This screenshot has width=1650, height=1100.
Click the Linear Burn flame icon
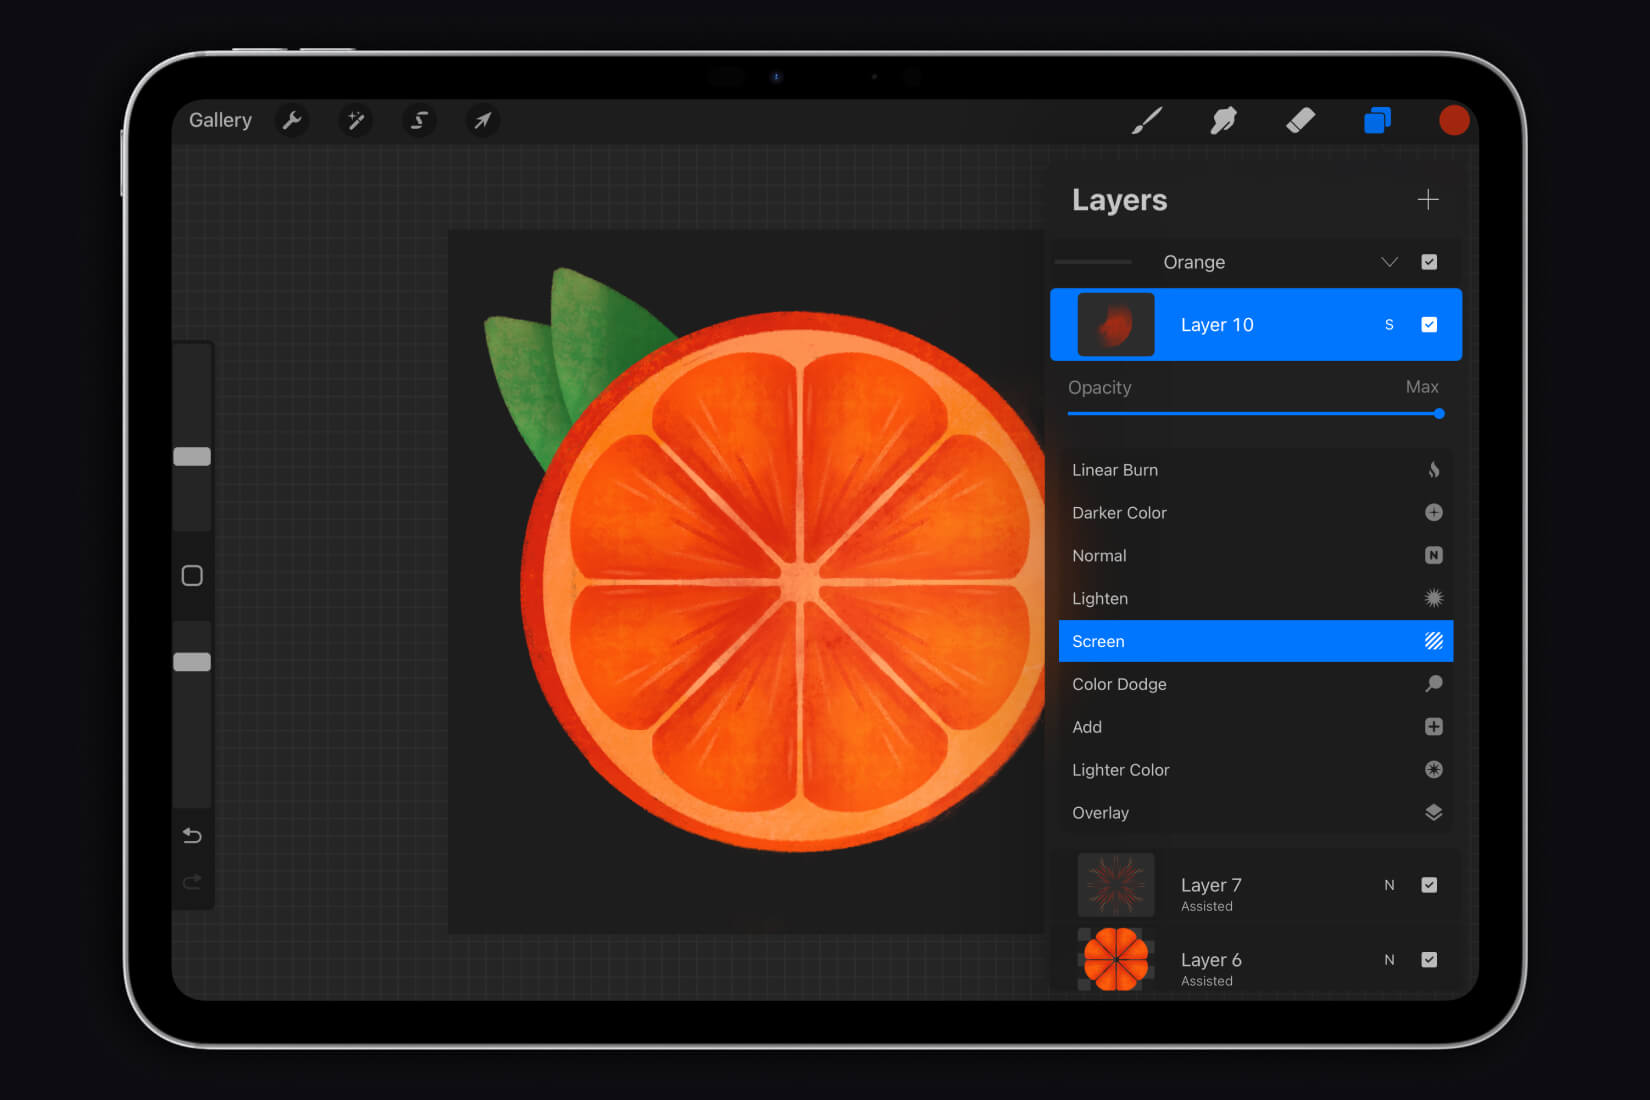tap(1433, 470)
